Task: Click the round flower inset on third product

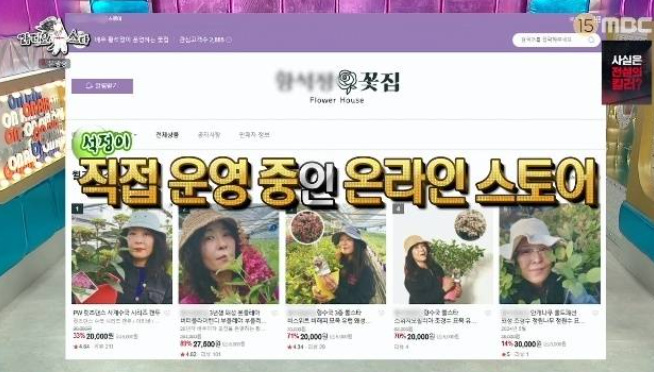Action: point(307,227)
